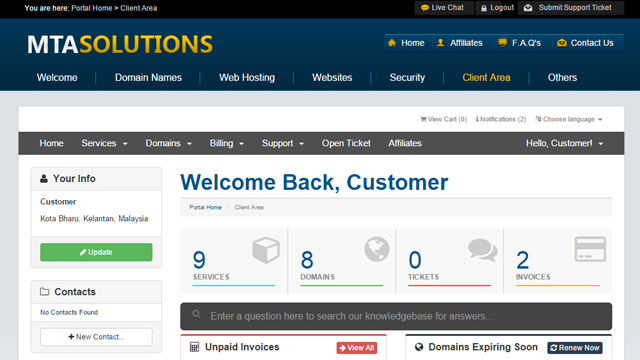Open the 9 Services stat tile
Screen dimensions: 640x360
[x=234, y=261]
